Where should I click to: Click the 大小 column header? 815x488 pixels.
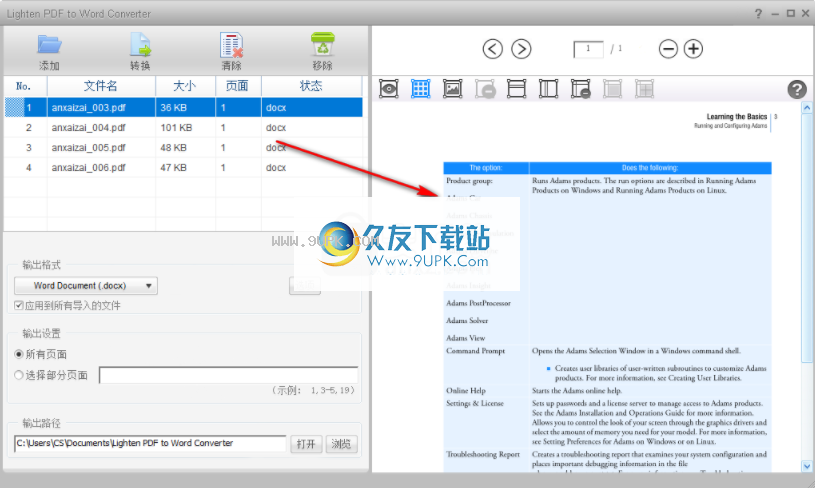(185, 86)
